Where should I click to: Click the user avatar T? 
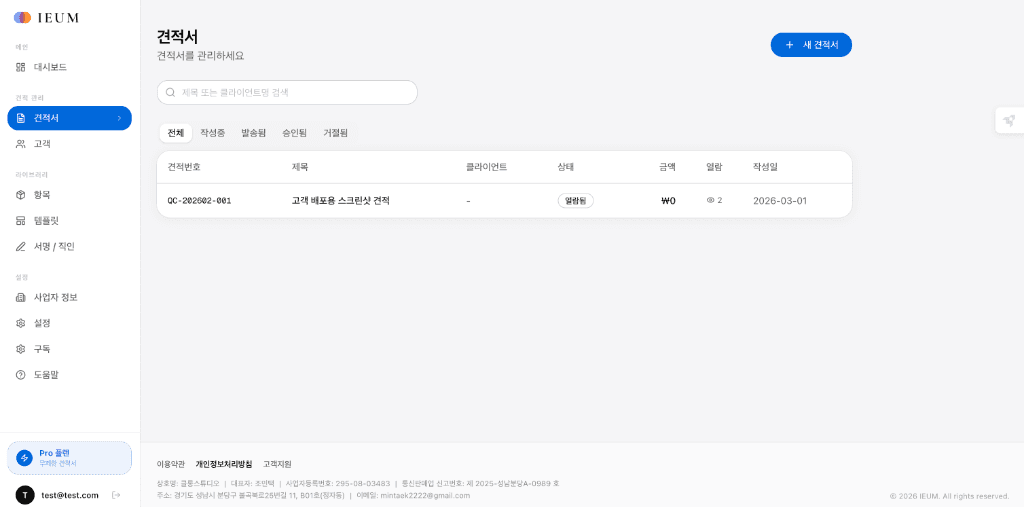coord(25,495)
